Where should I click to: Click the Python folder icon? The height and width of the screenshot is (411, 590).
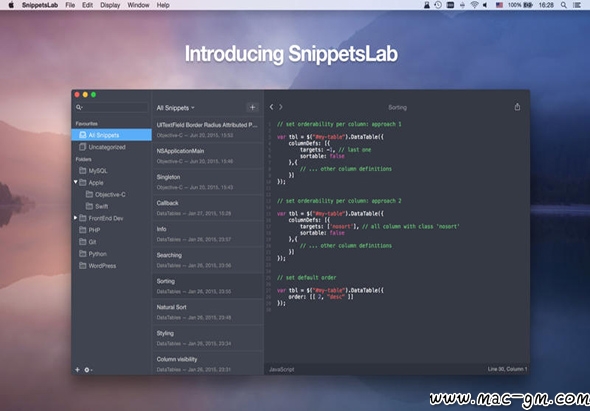pyautogui.click(x=82, y=254)
